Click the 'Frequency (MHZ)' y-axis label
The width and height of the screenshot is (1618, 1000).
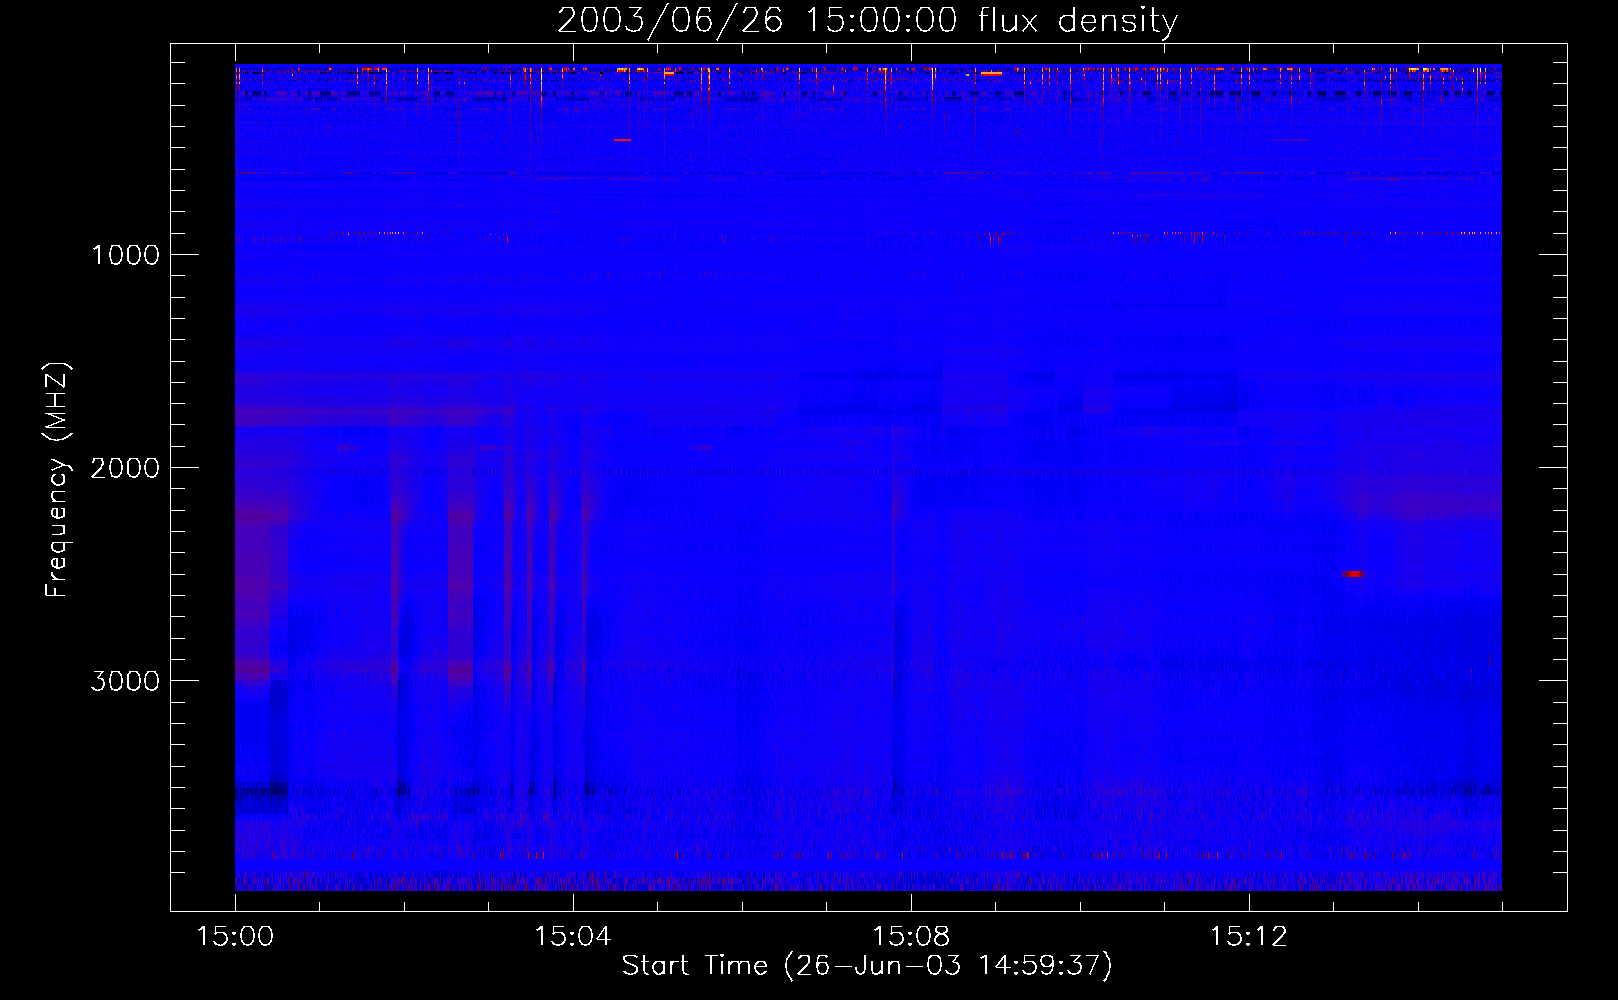click(x=57, y=480)
